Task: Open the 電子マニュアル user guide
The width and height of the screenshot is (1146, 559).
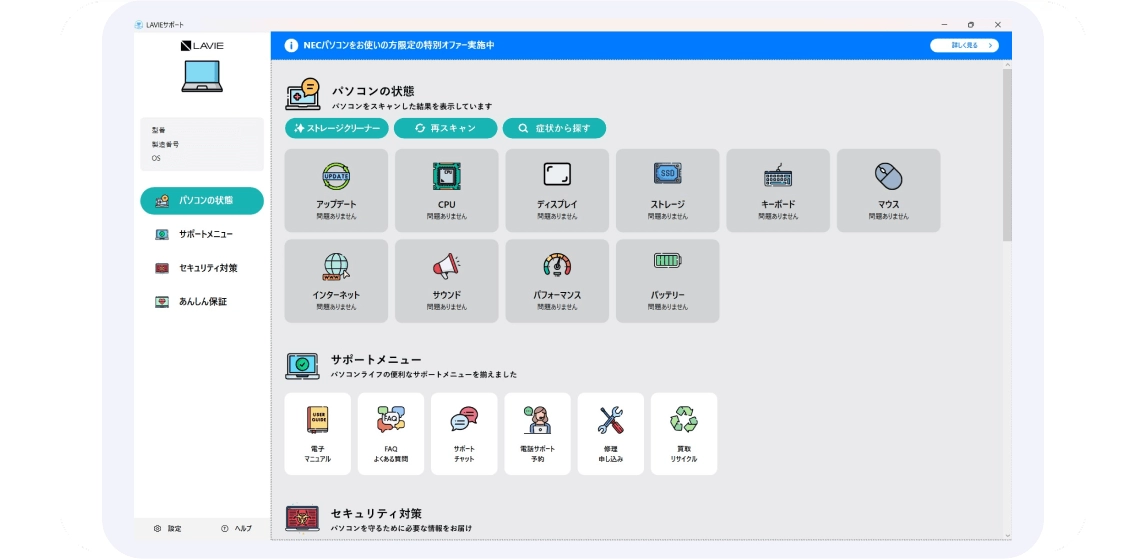Action: [x=317, y=434]
